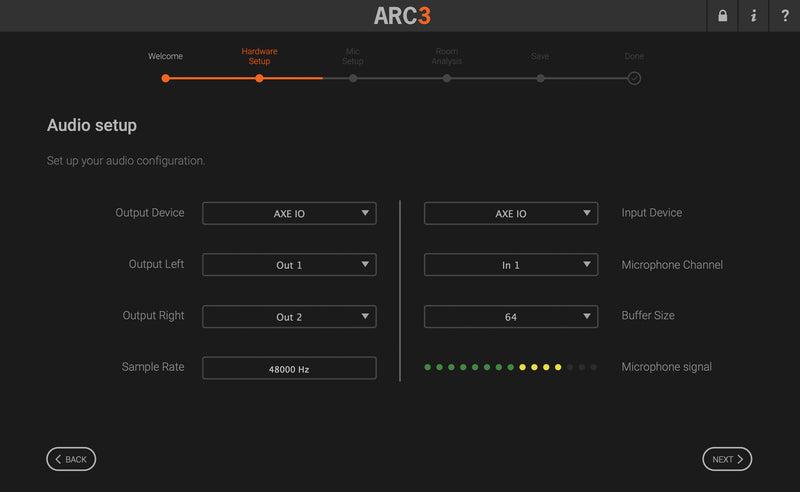800x492 pixels.
Task: Open the Output Left channel dropdown
Action: coord(289,265)
